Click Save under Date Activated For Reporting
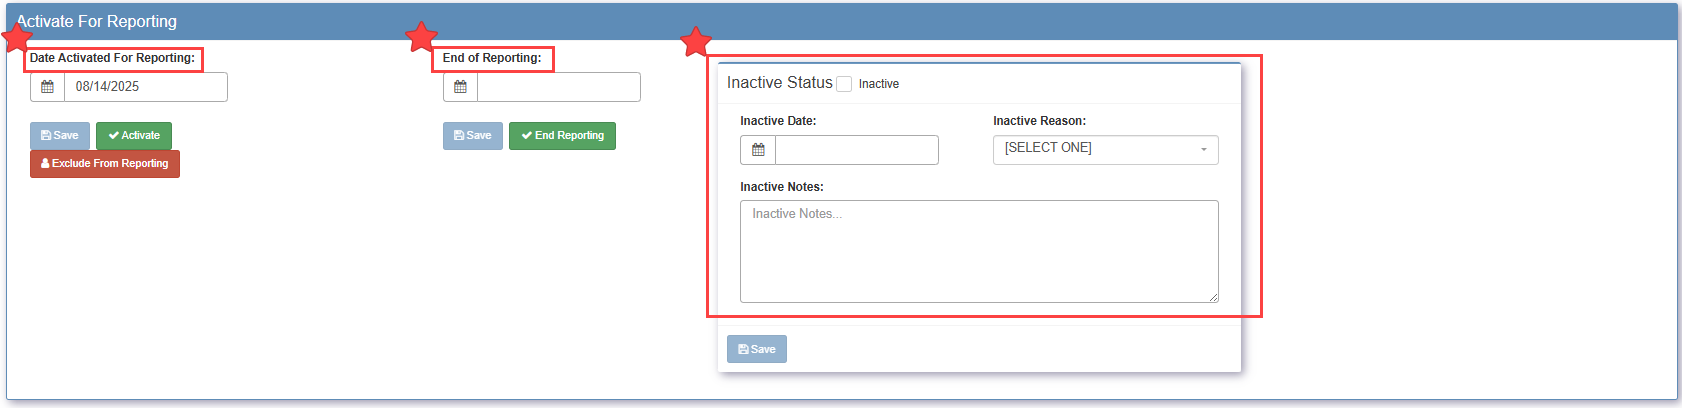Viewport: 1682px width, 408px height. click(60, 136)
